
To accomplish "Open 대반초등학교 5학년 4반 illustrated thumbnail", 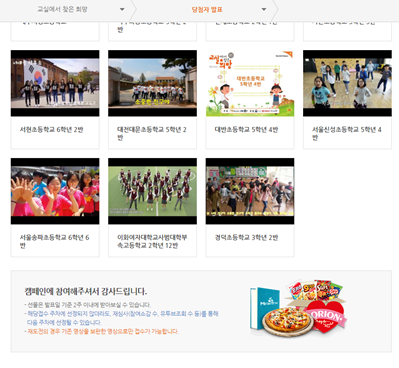I will [250, 83].
